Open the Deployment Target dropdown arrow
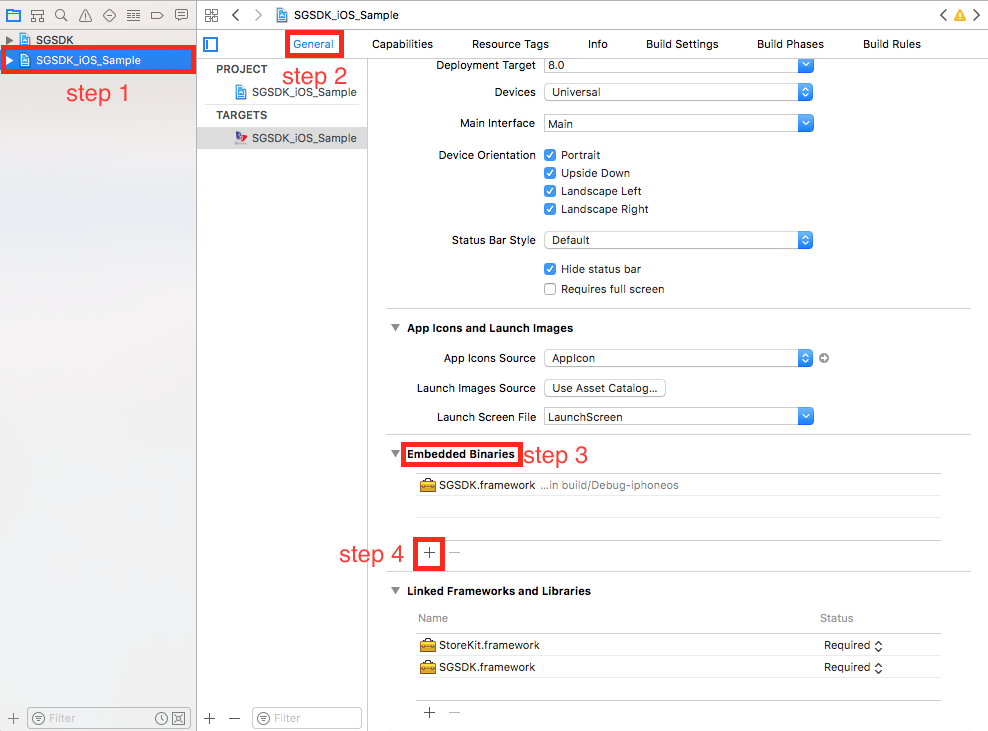The image size is (988, 731). pyautogui.click(x=805, y=65)
